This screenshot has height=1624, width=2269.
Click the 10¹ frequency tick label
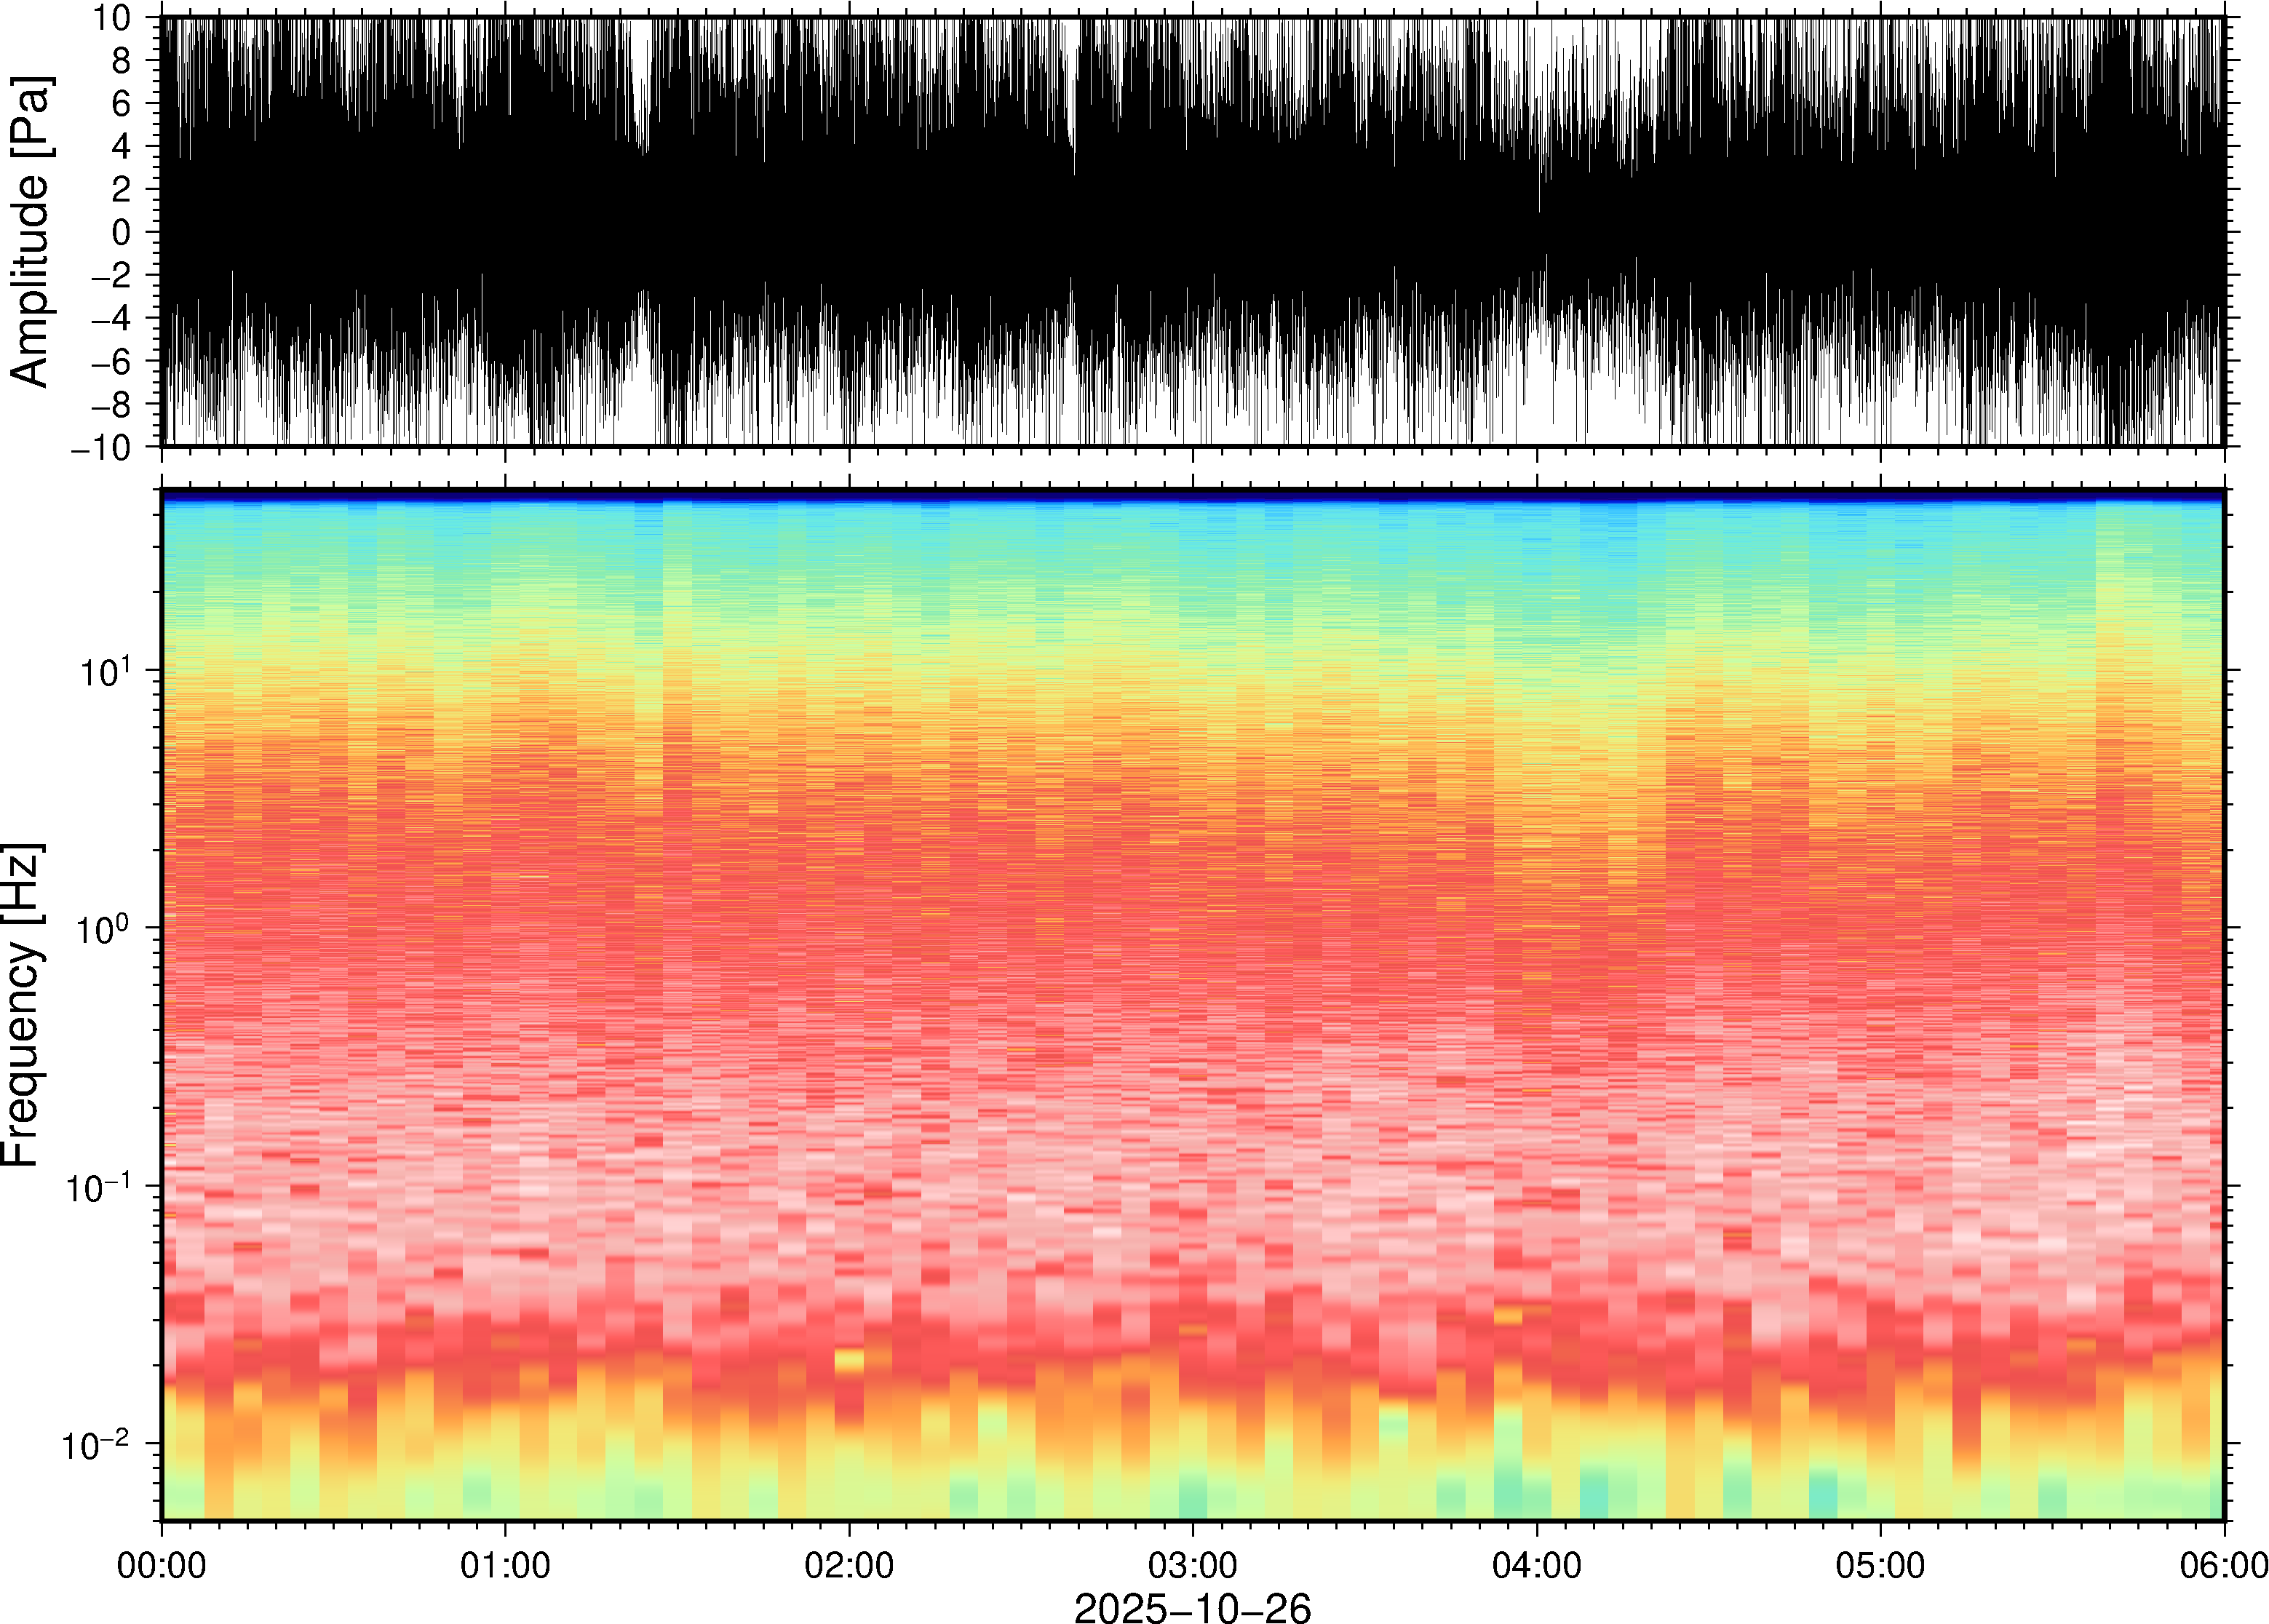click(105, 672)
